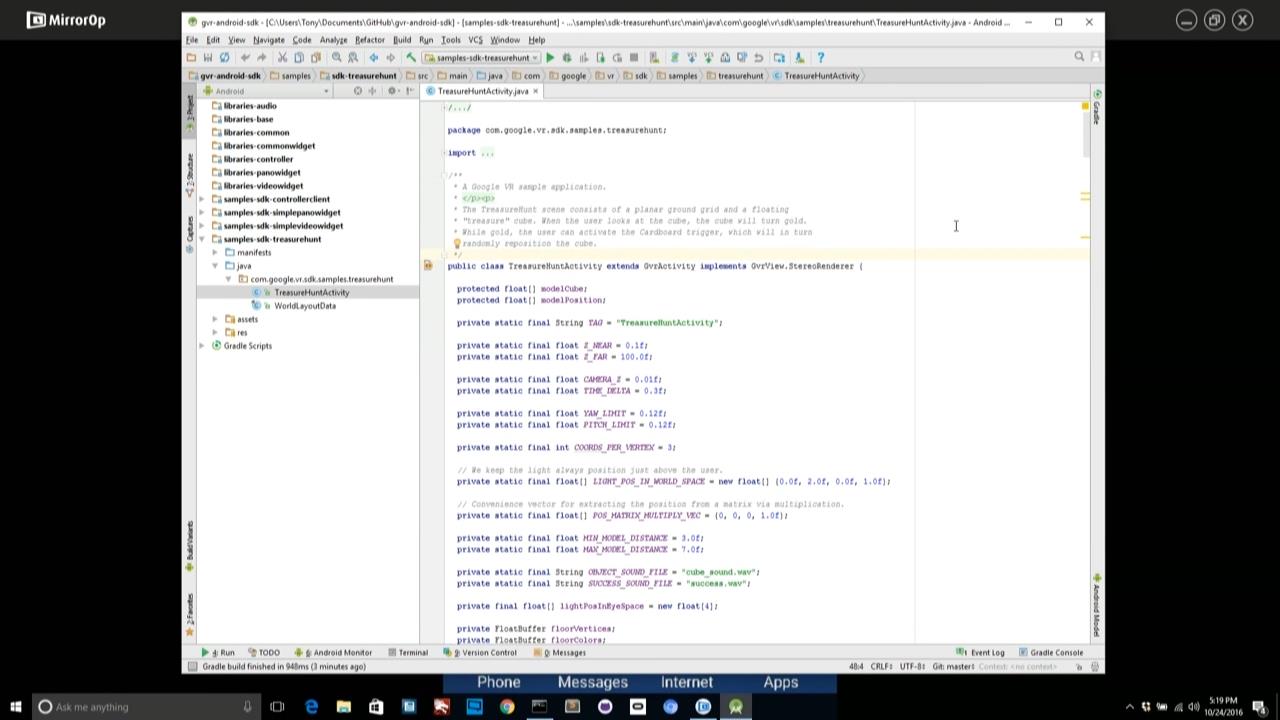Screen dimensions: 1280x720
Task: Open the Gradle Console
Action: tap(1051, 652)
